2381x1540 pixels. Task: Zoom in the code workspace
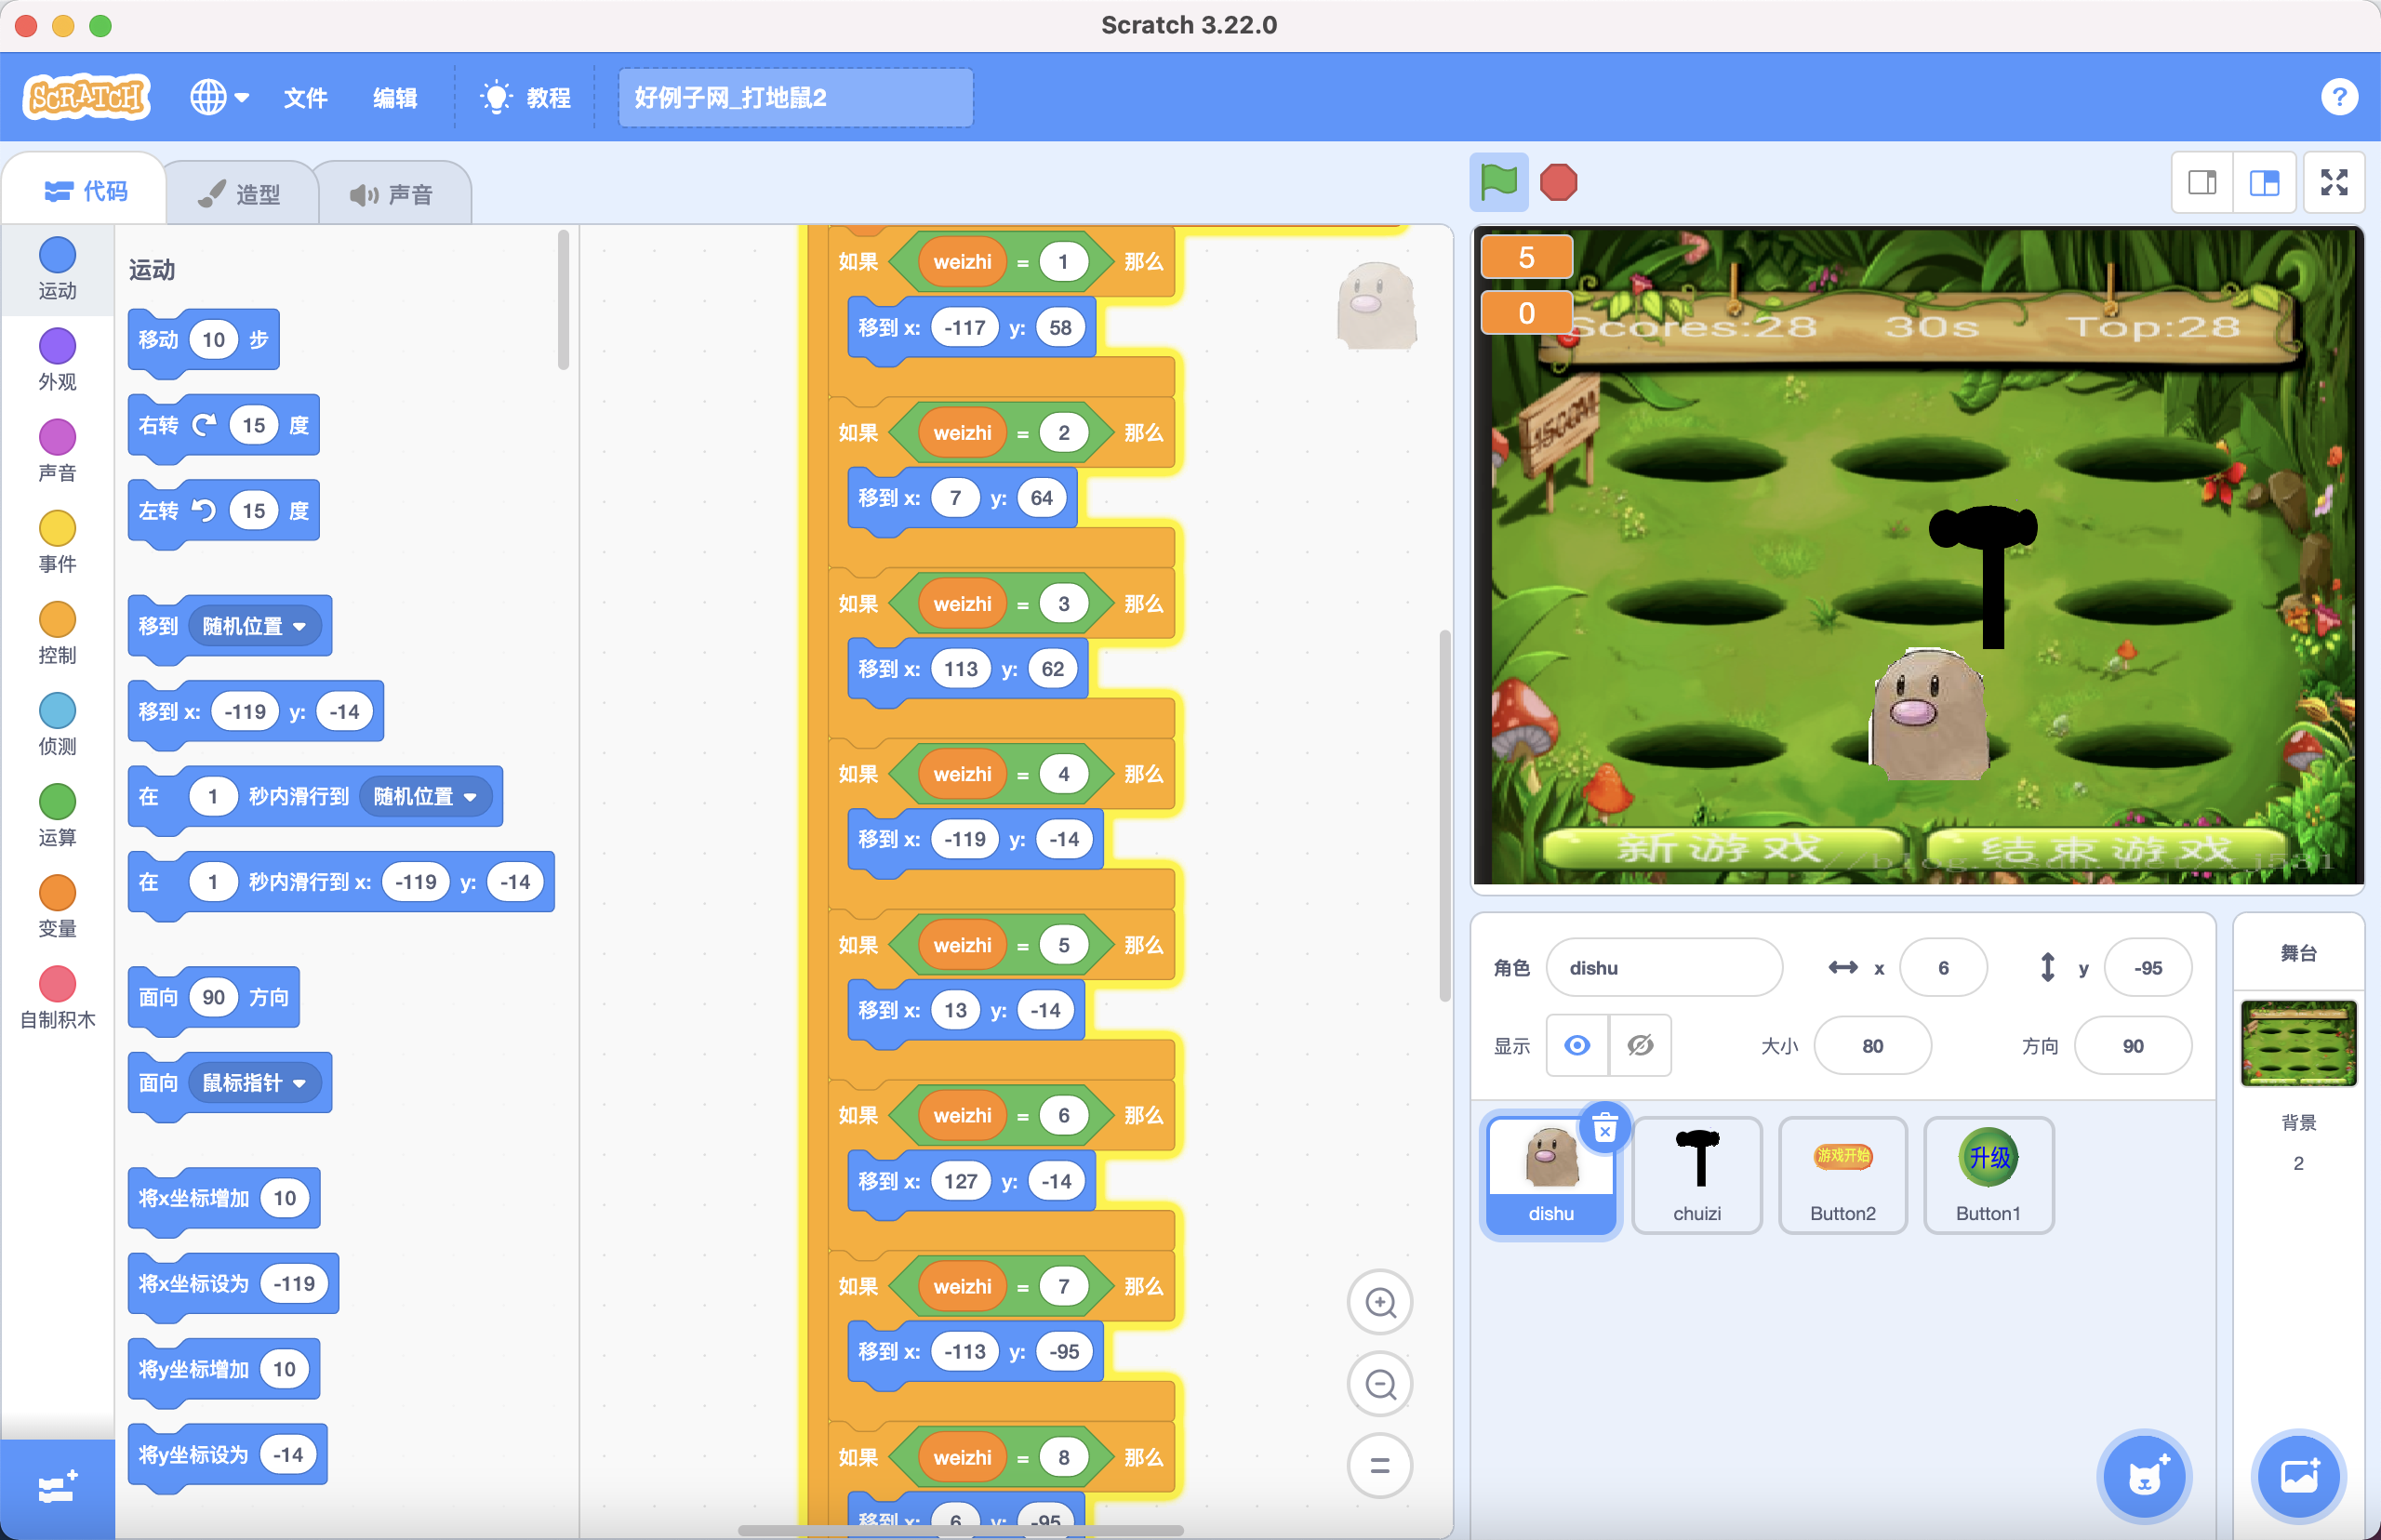tap(1380, 1302)
